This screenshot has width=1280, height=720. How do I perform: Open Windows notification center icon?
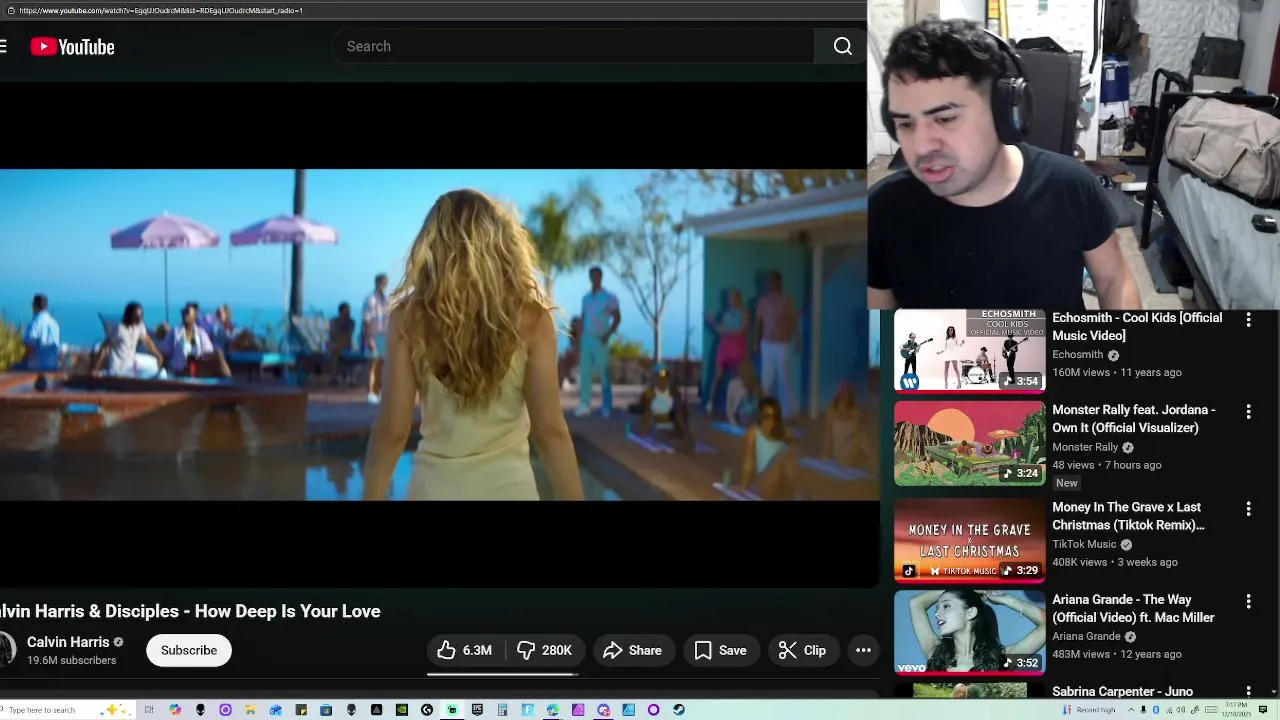click(1263, 710)
